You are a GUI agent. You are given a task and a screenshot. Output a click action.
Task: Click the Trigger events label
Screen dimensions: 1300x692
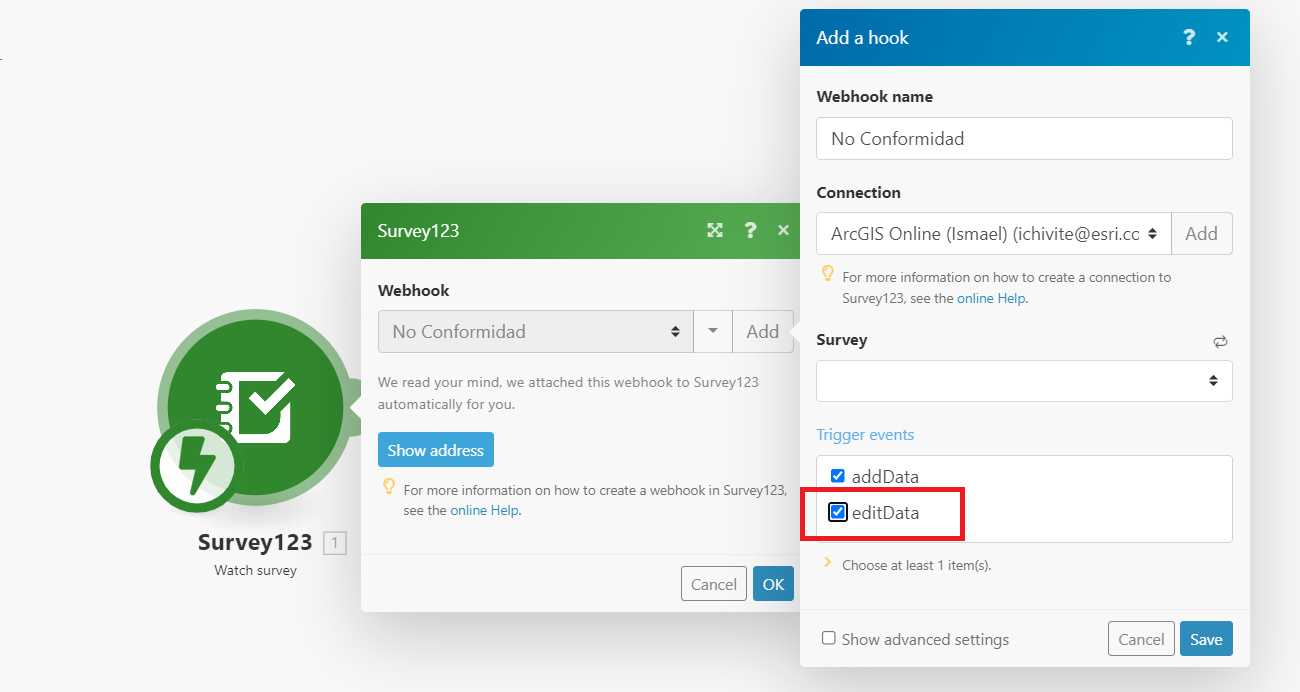(x=865, y=434)
